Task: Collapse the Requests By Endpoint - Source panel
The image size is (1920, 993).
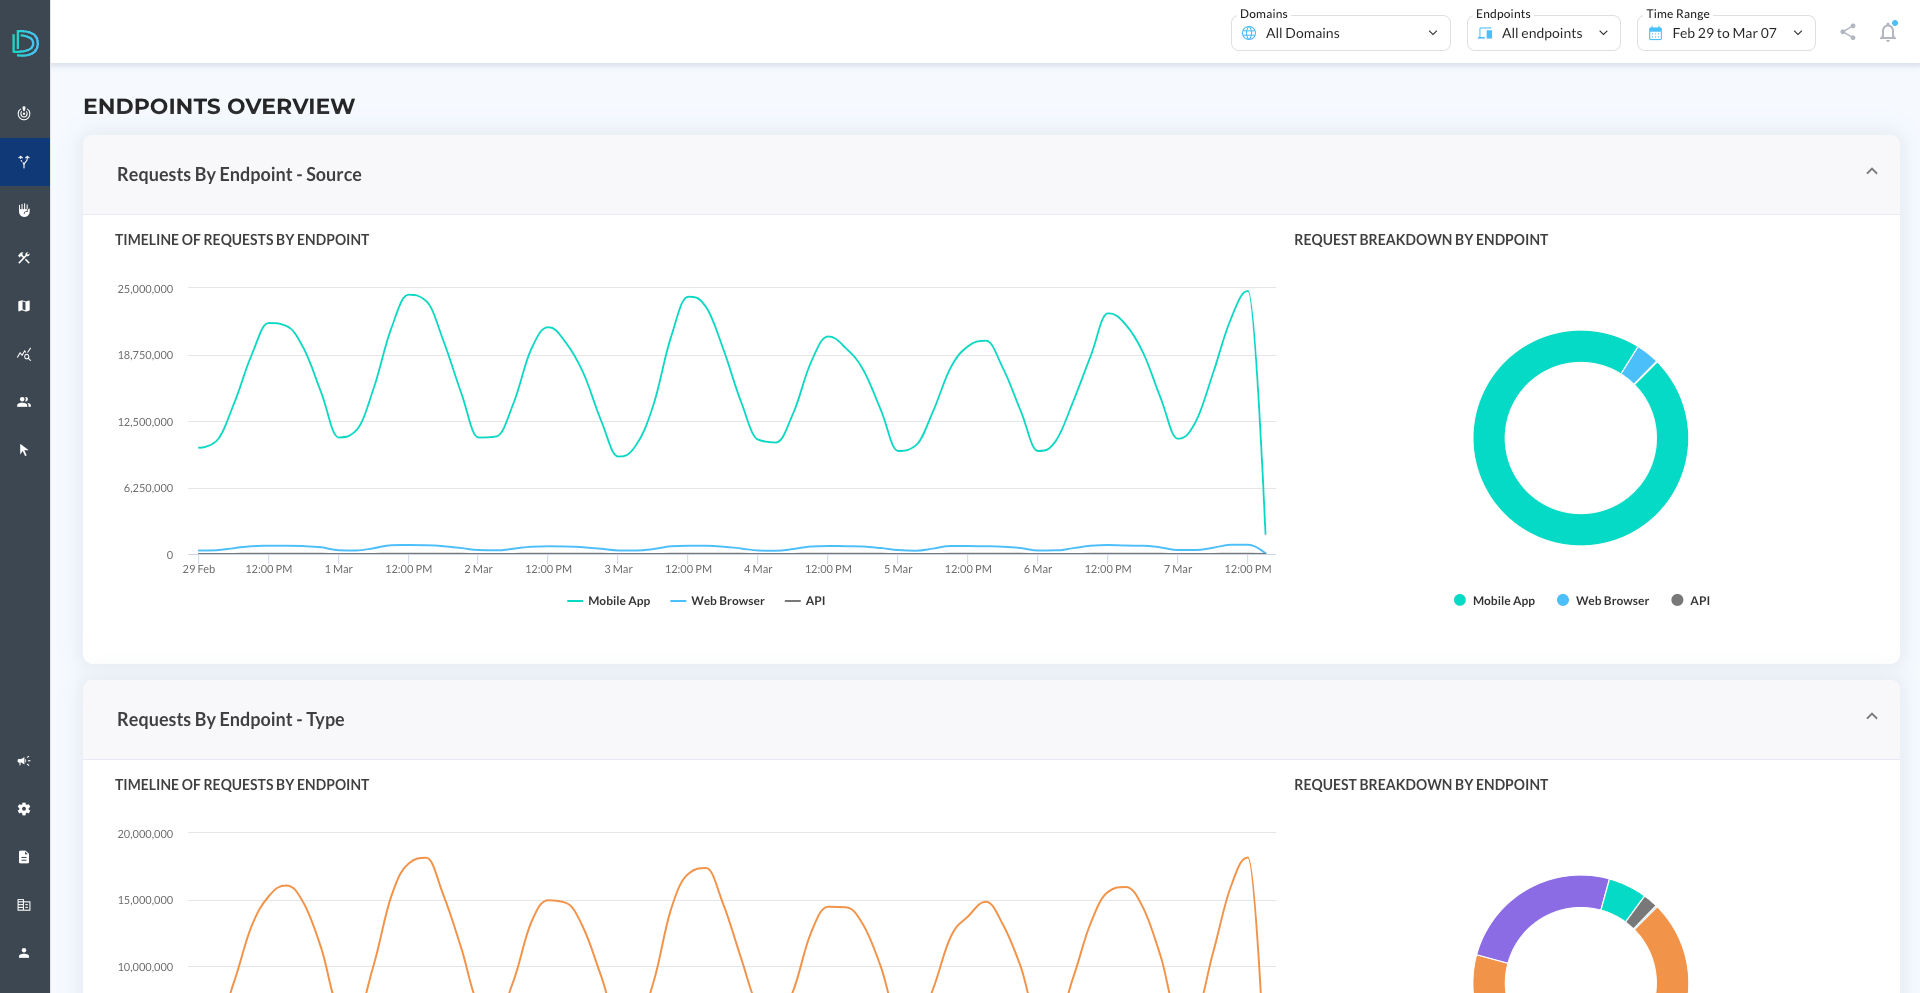Action: [1872, 172]
